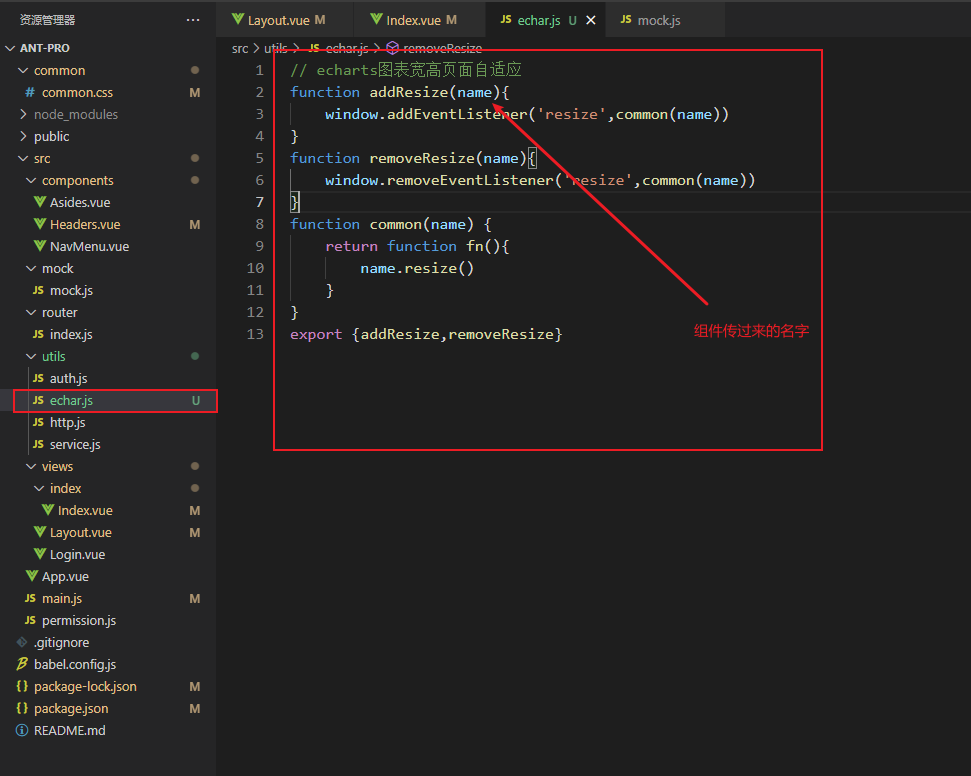Screen dimensions: 971x776
Task: Open router index.js file
Action: [x=108, y=334]
